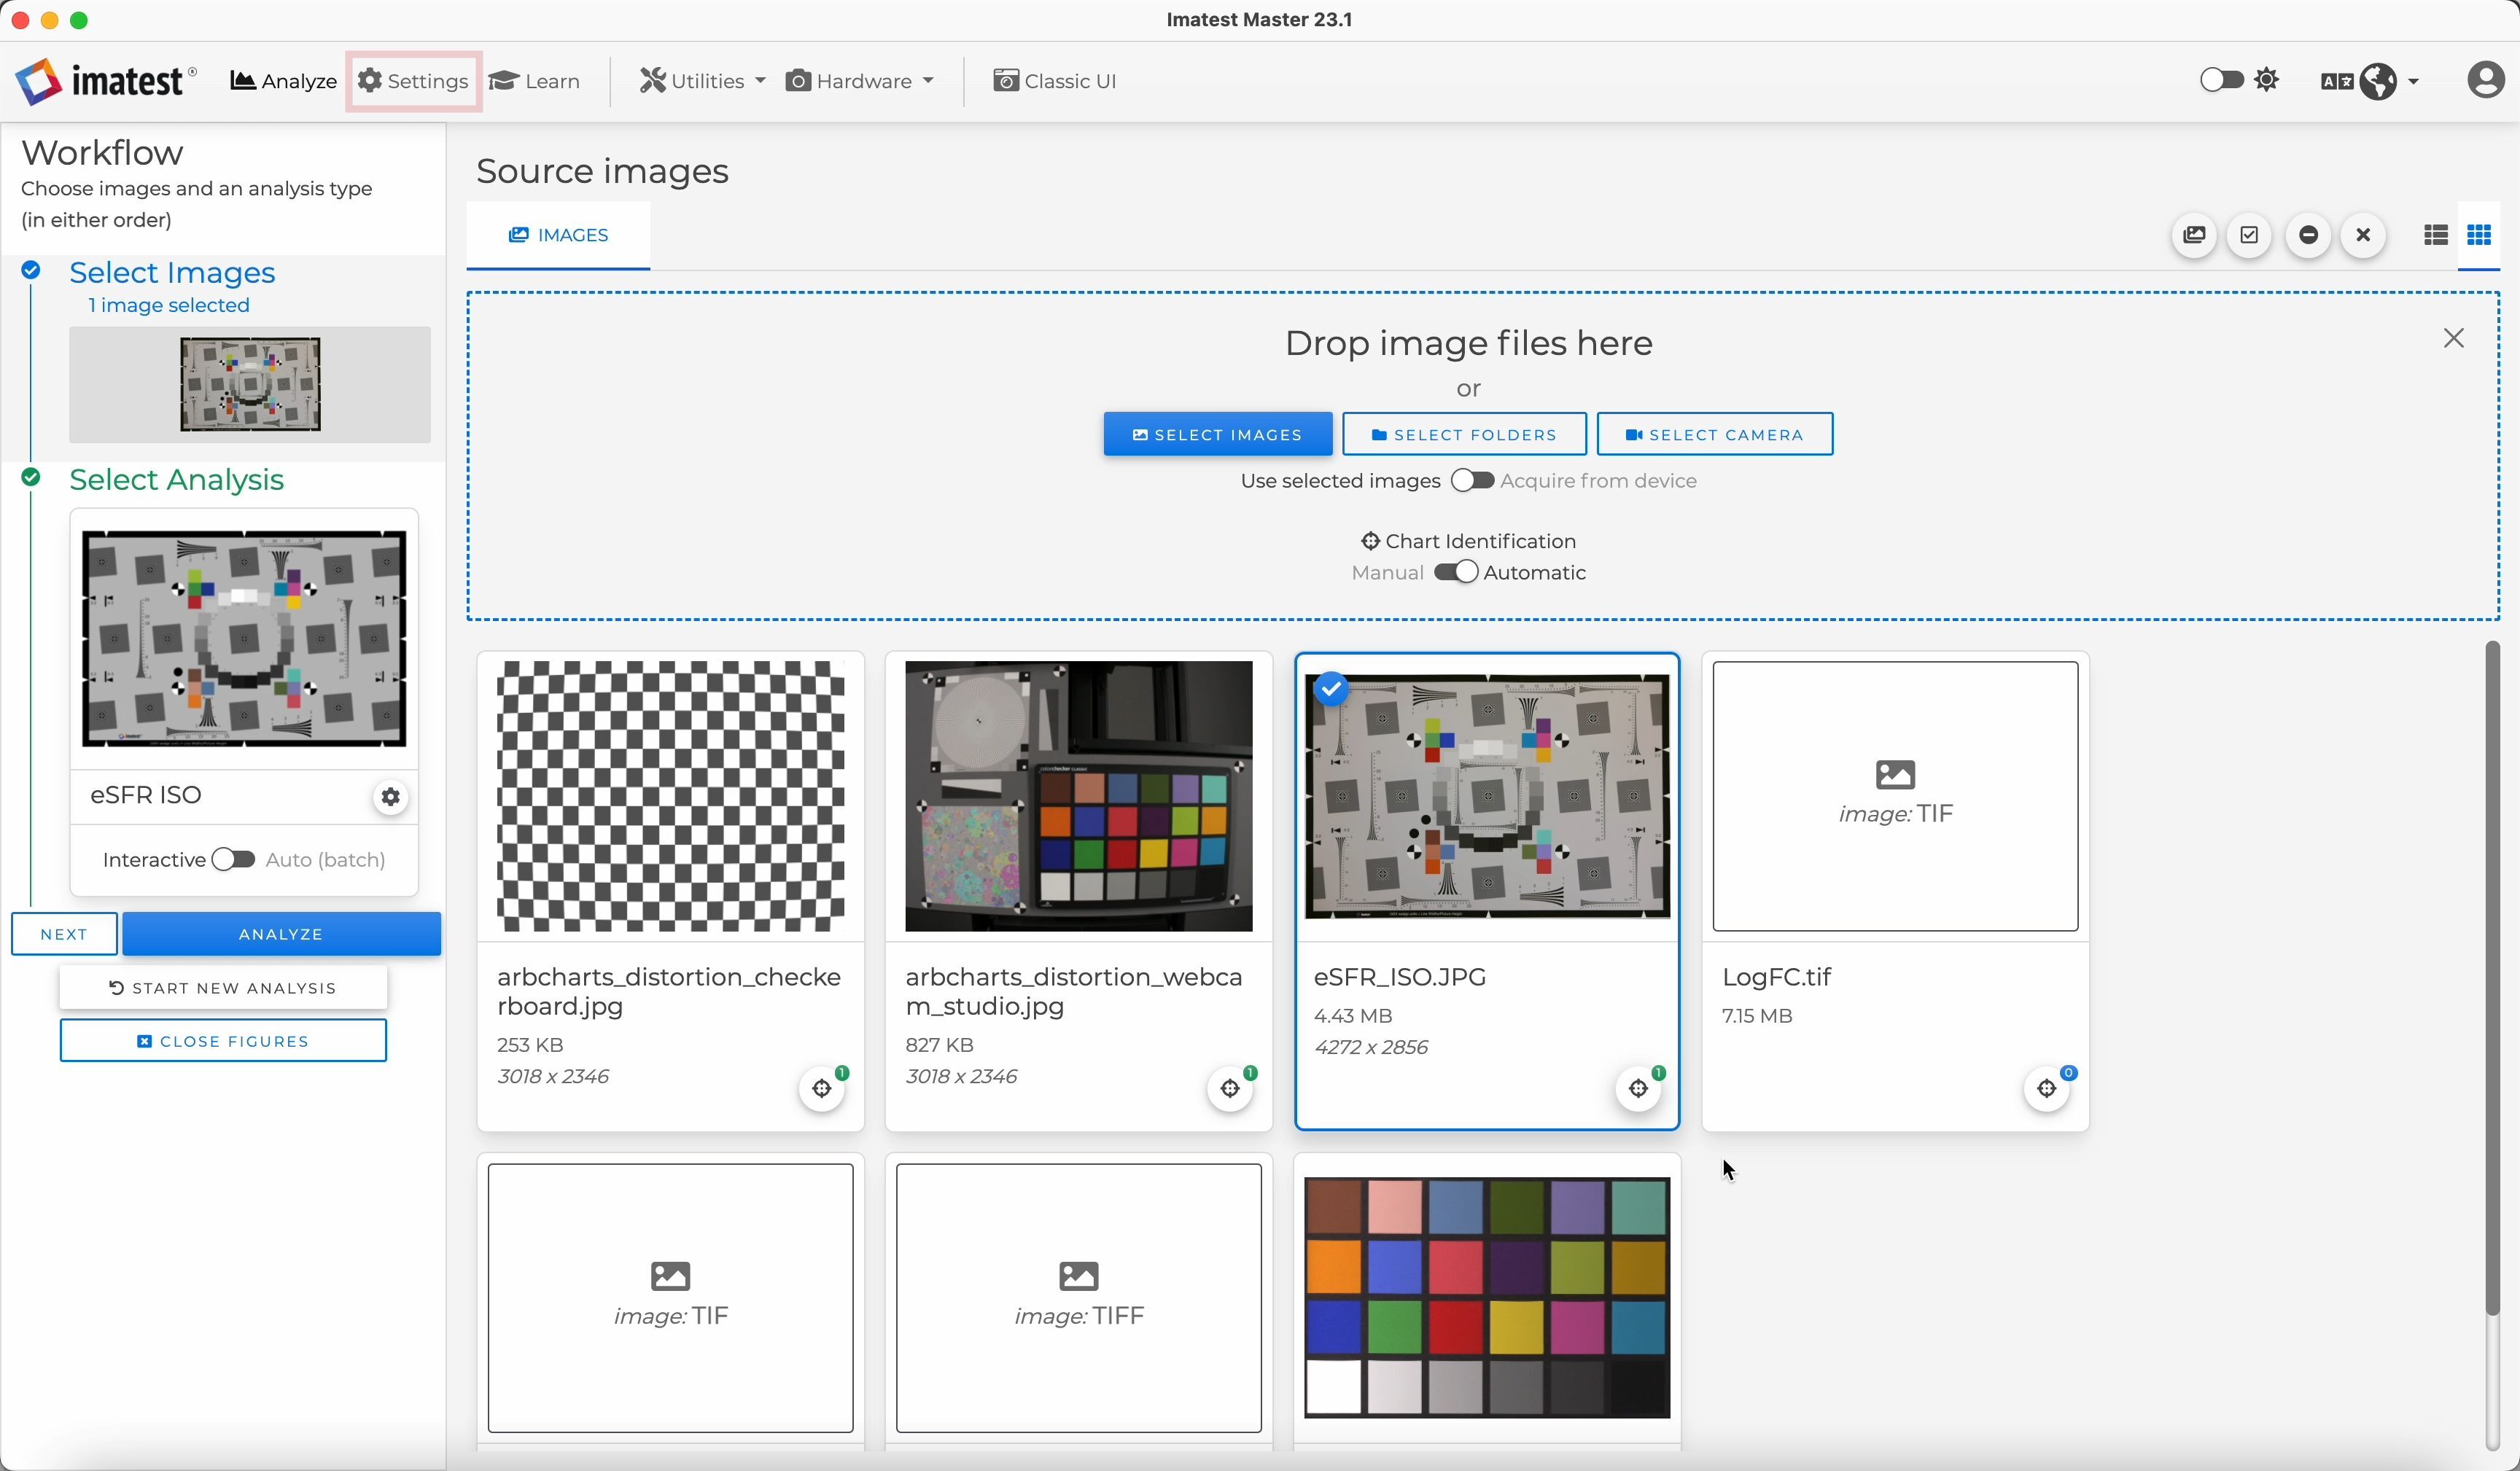Screen dimensions: 2520x1471
Task: Click CLOSE FIGURES button
Action: coord(223,1041)
